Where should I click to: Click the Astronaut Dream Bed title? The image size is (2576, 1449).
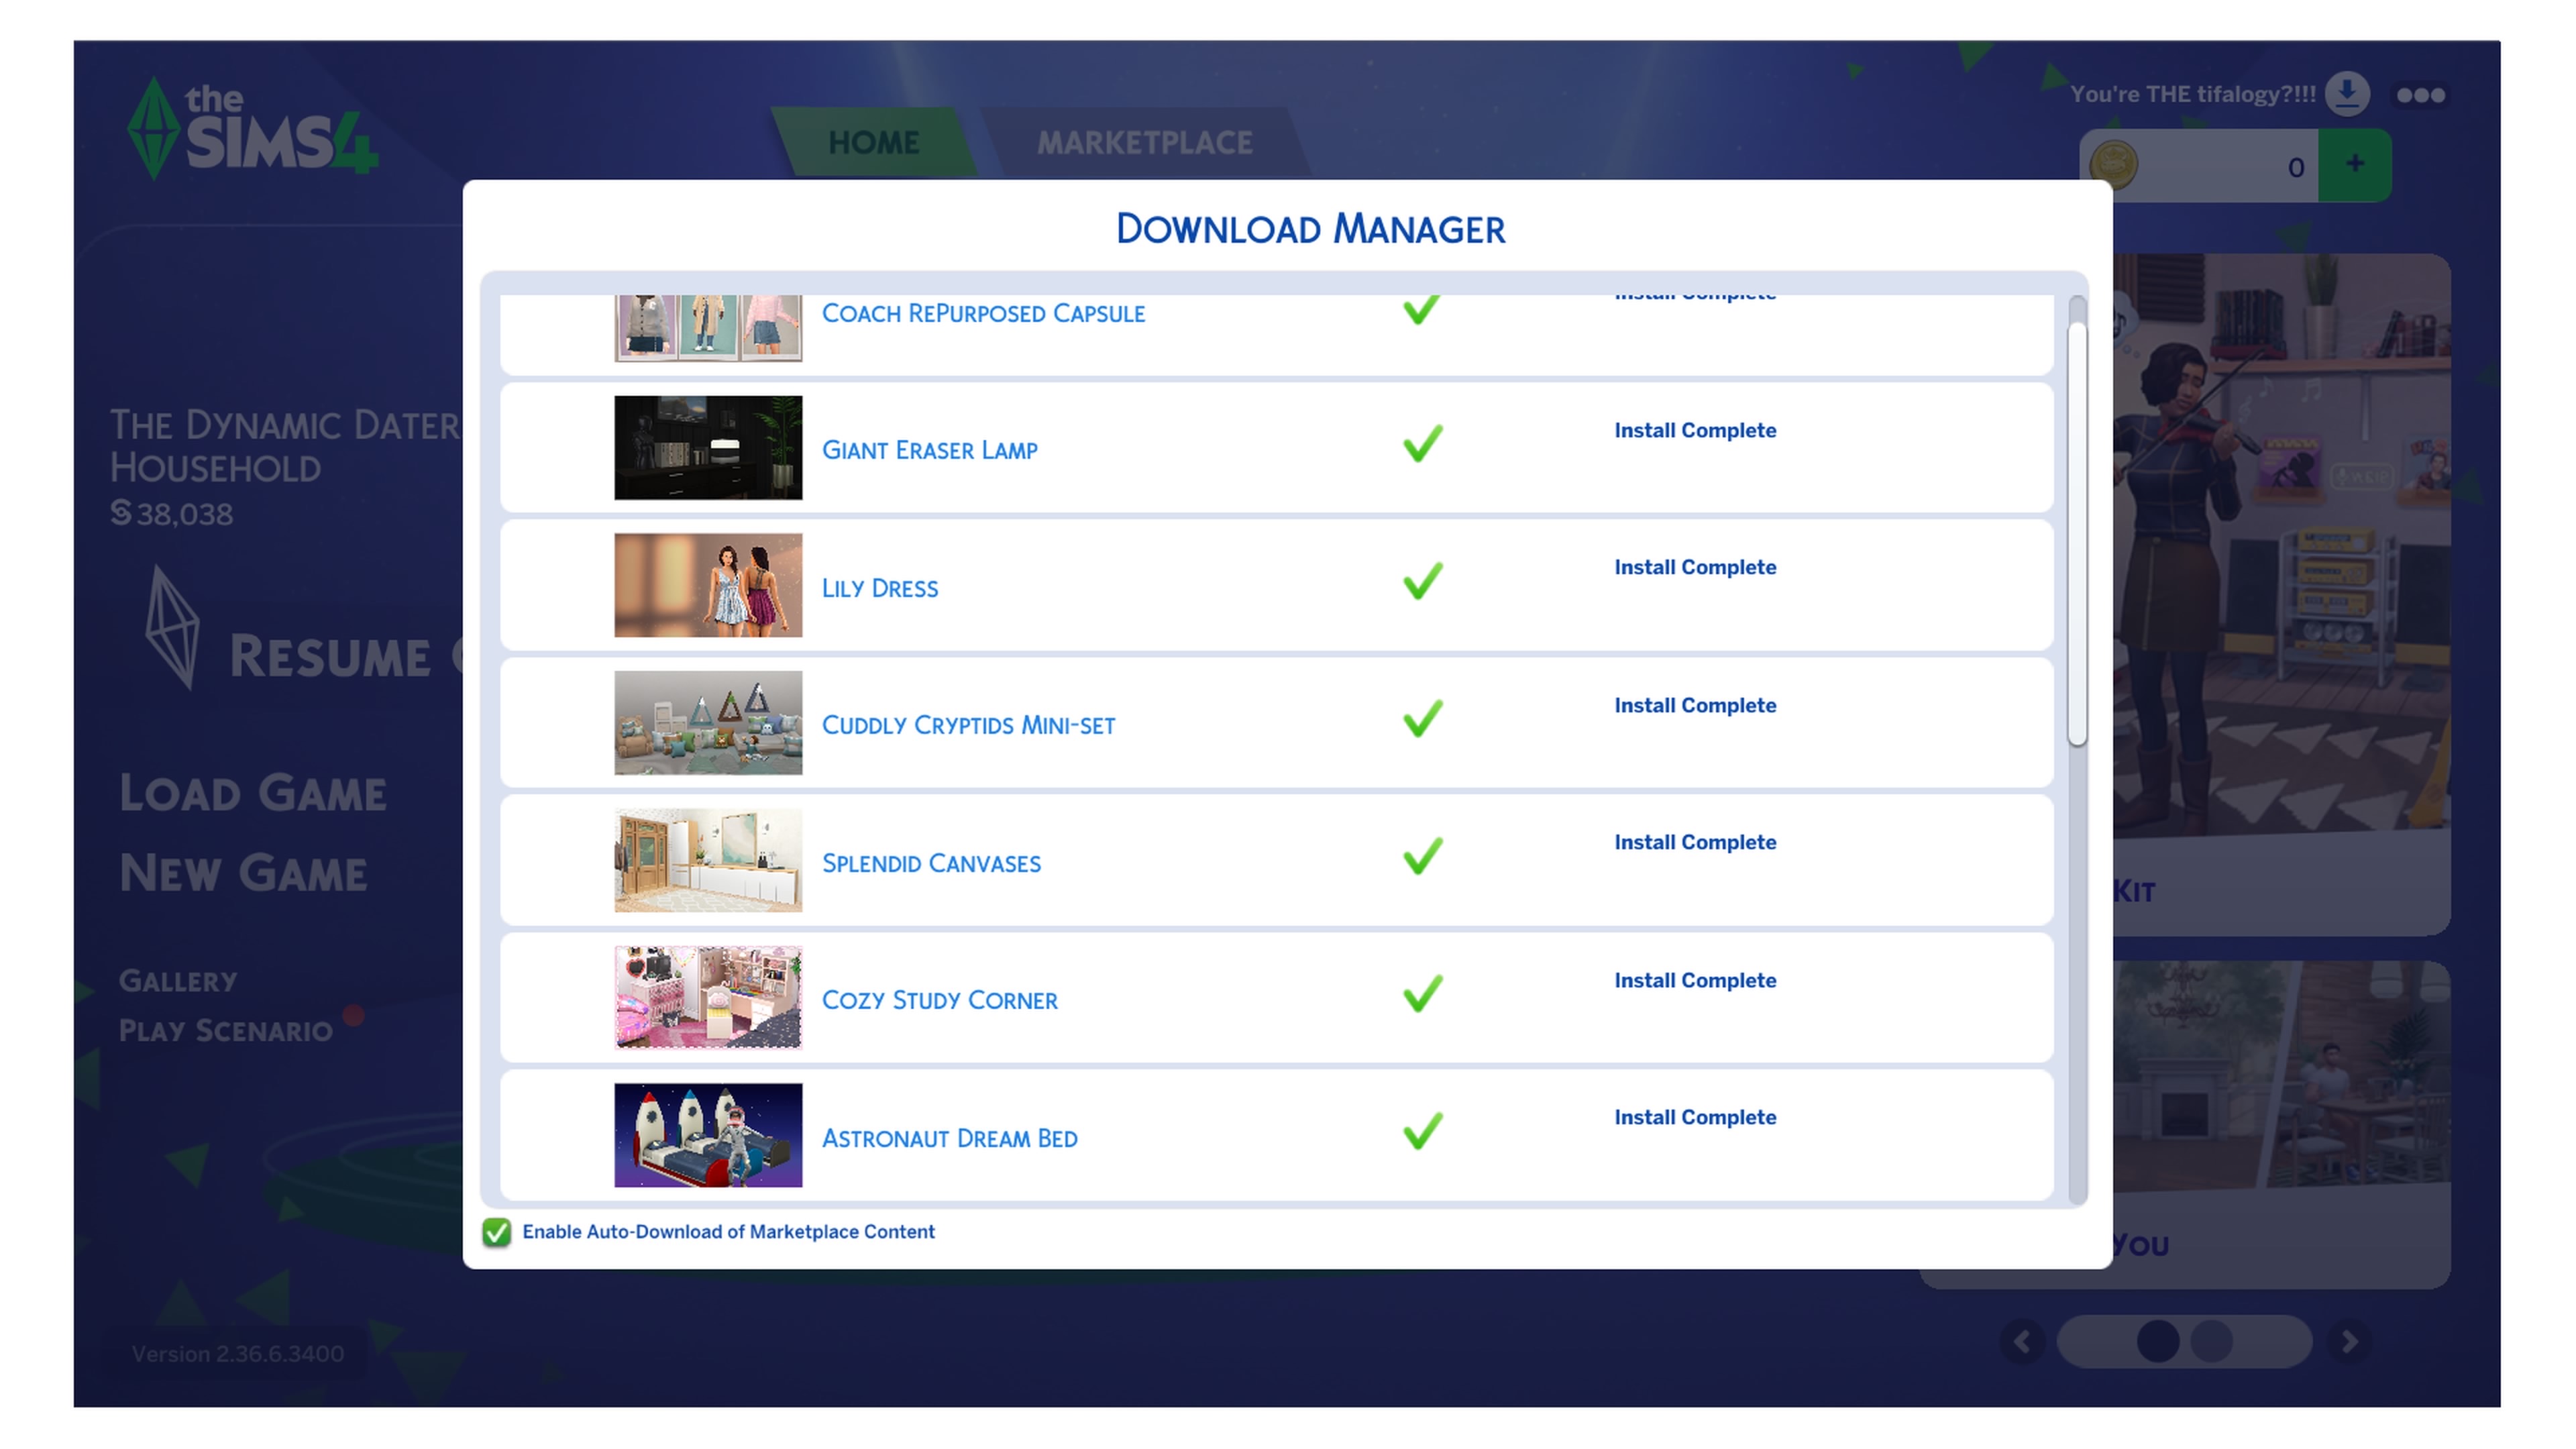[x=949, y=1138]
